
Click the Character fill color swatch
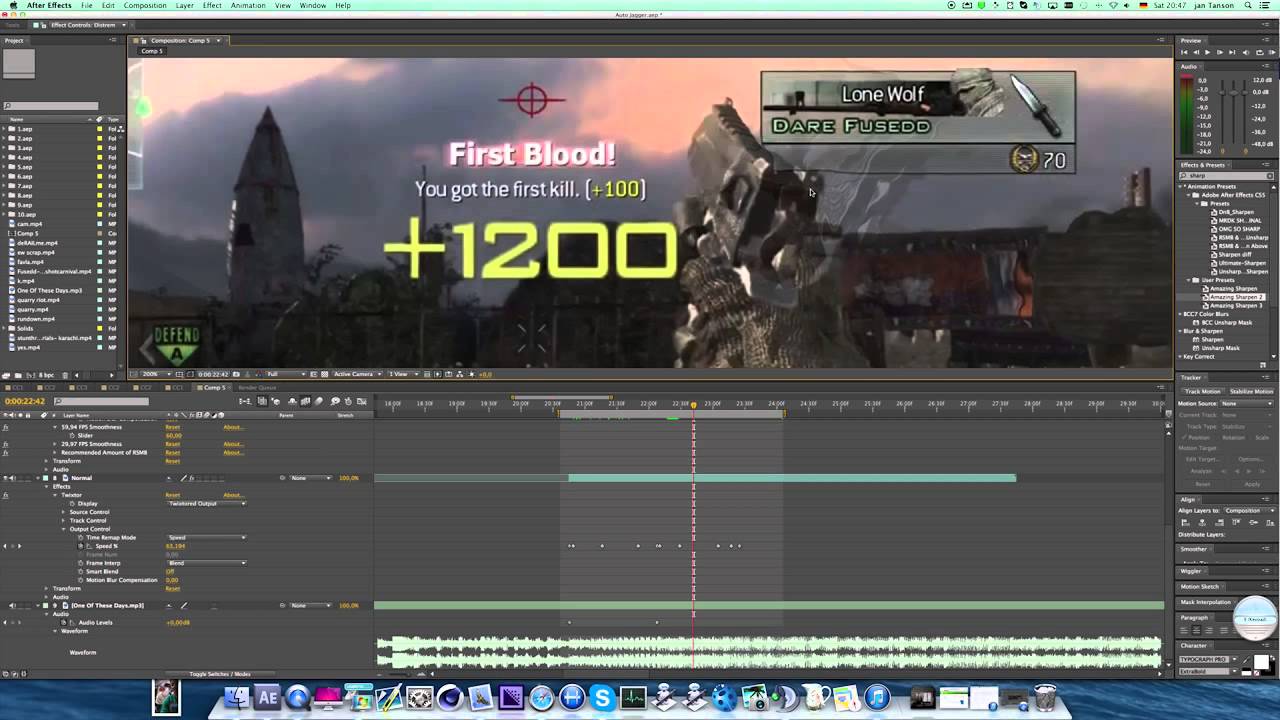tap(1261, 663)
